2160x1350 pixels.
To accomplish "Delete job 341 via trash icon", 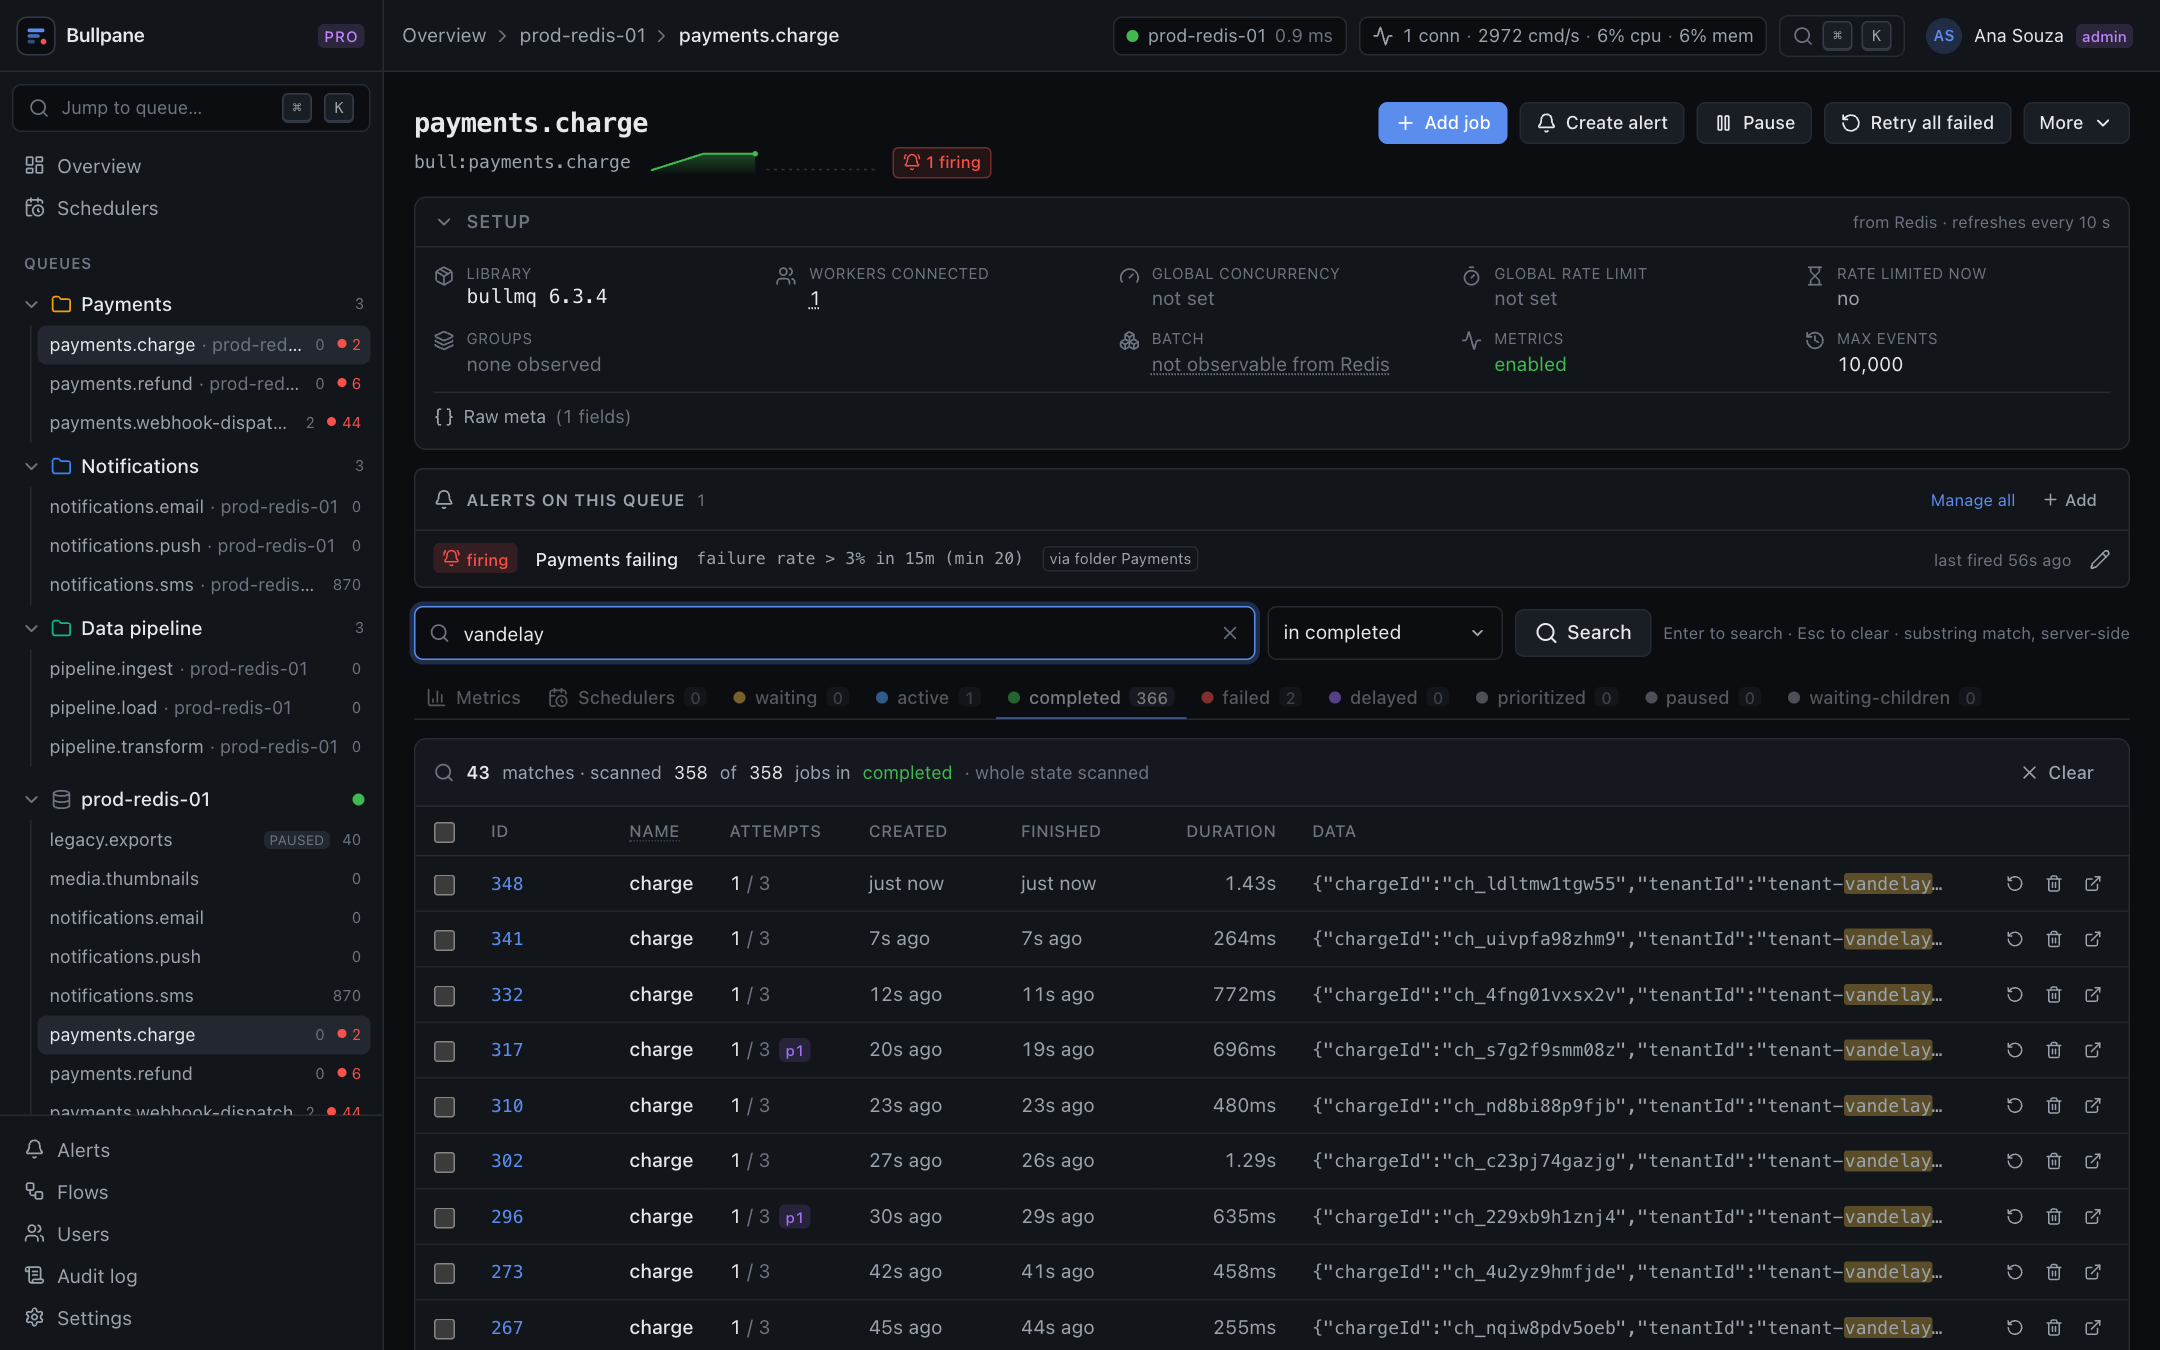I will click(x=2054, y=939).
